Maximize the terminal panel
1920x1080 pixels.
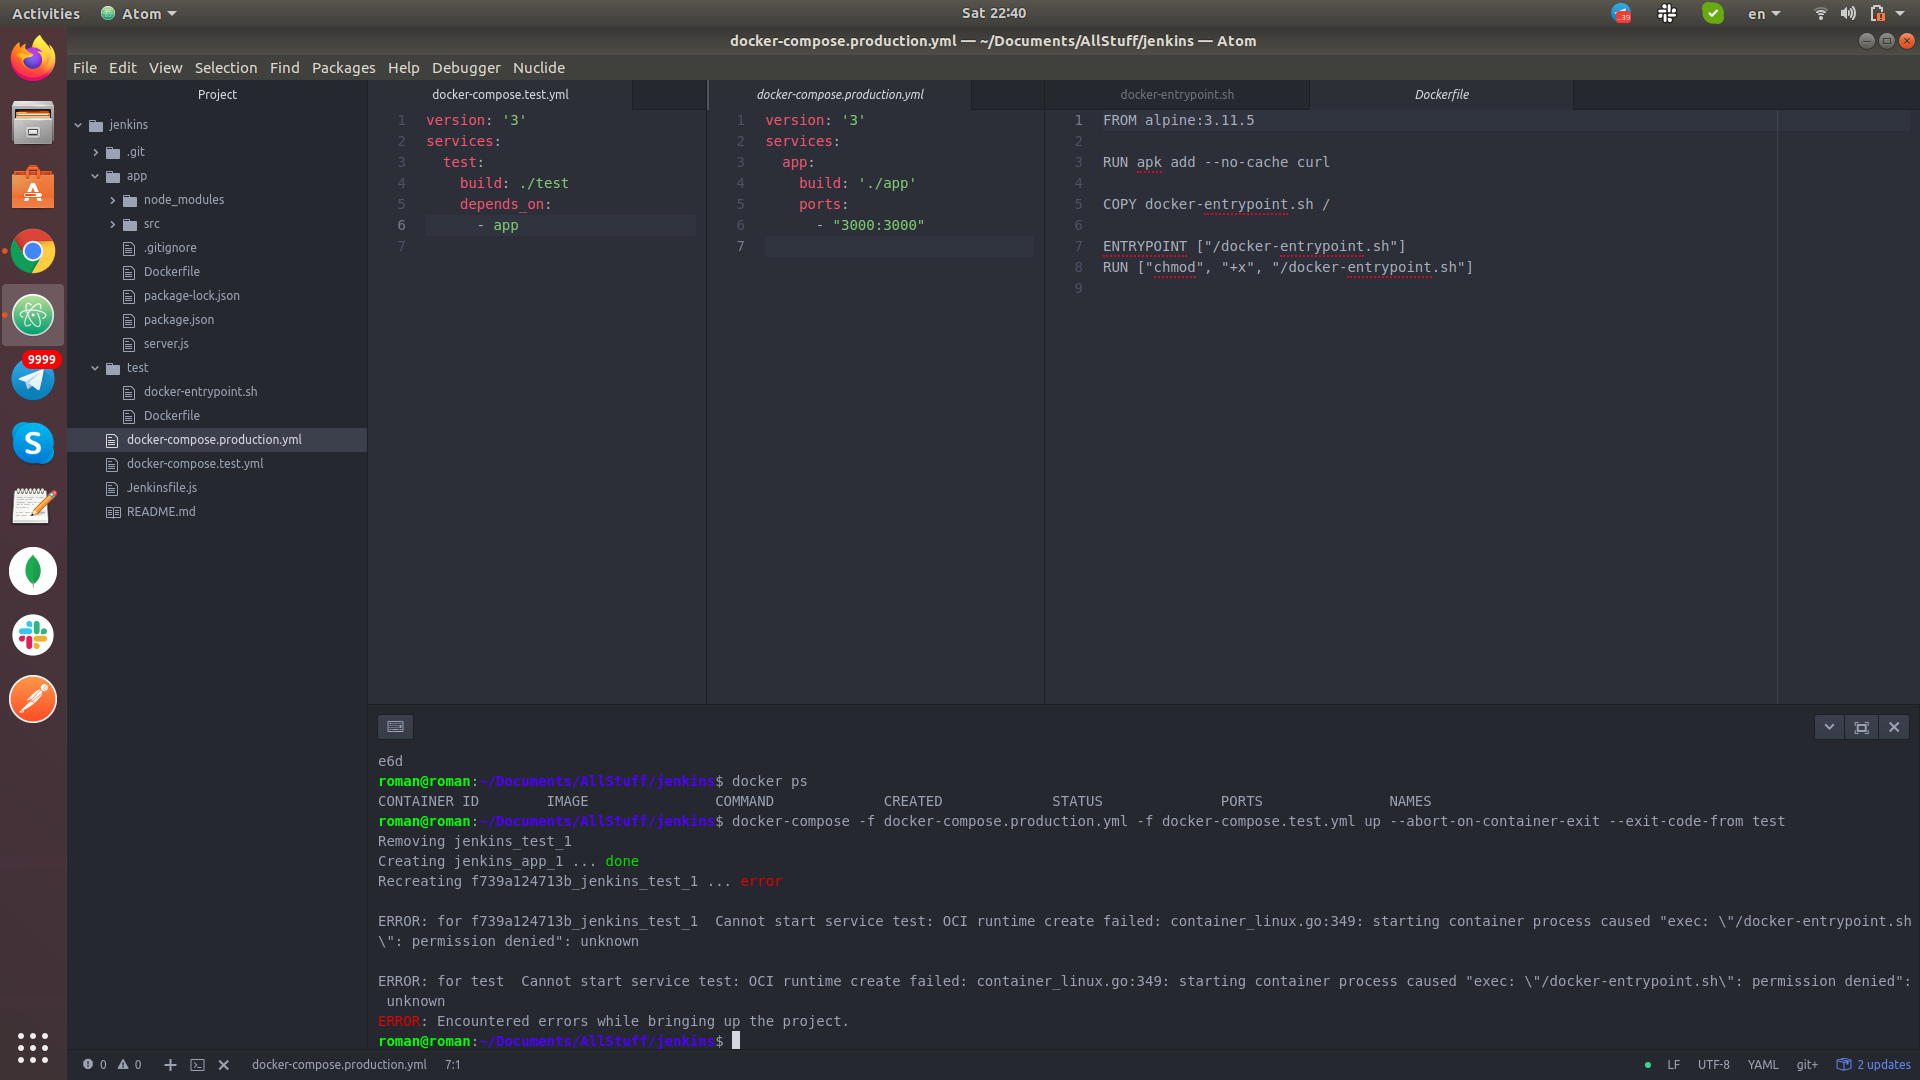(x=1861, y=727)
